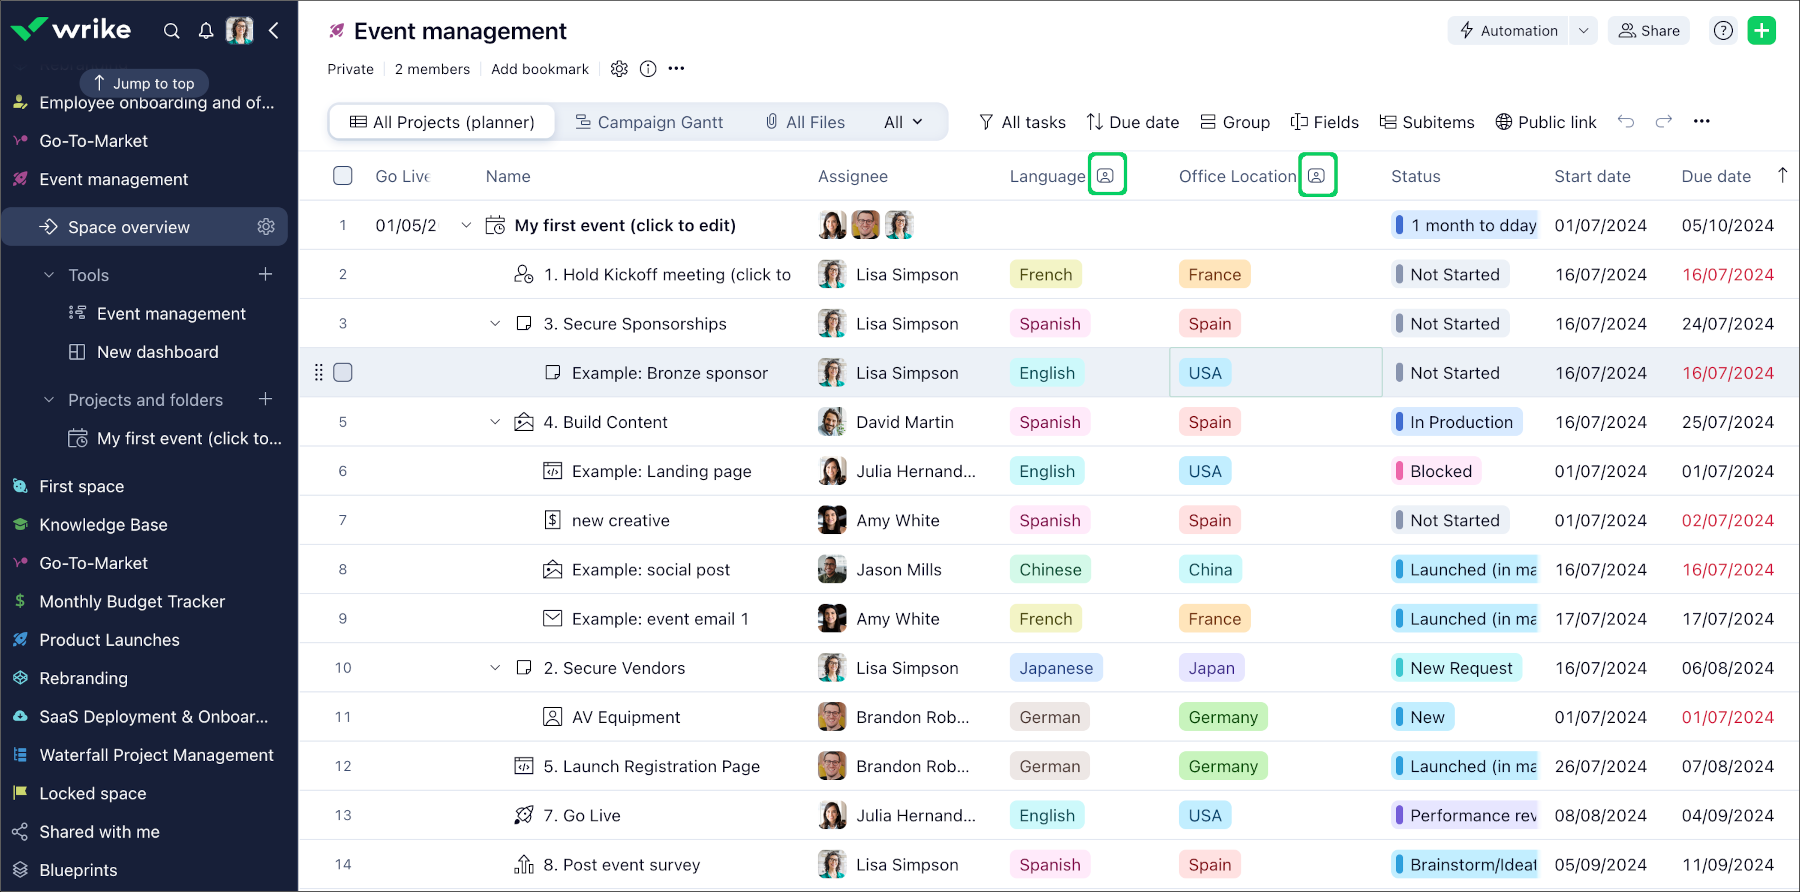Collapse 3. Secure Sponsorships subtasks
The height and width of the screenshot is (892, 1800).
[x=495, y=324]
